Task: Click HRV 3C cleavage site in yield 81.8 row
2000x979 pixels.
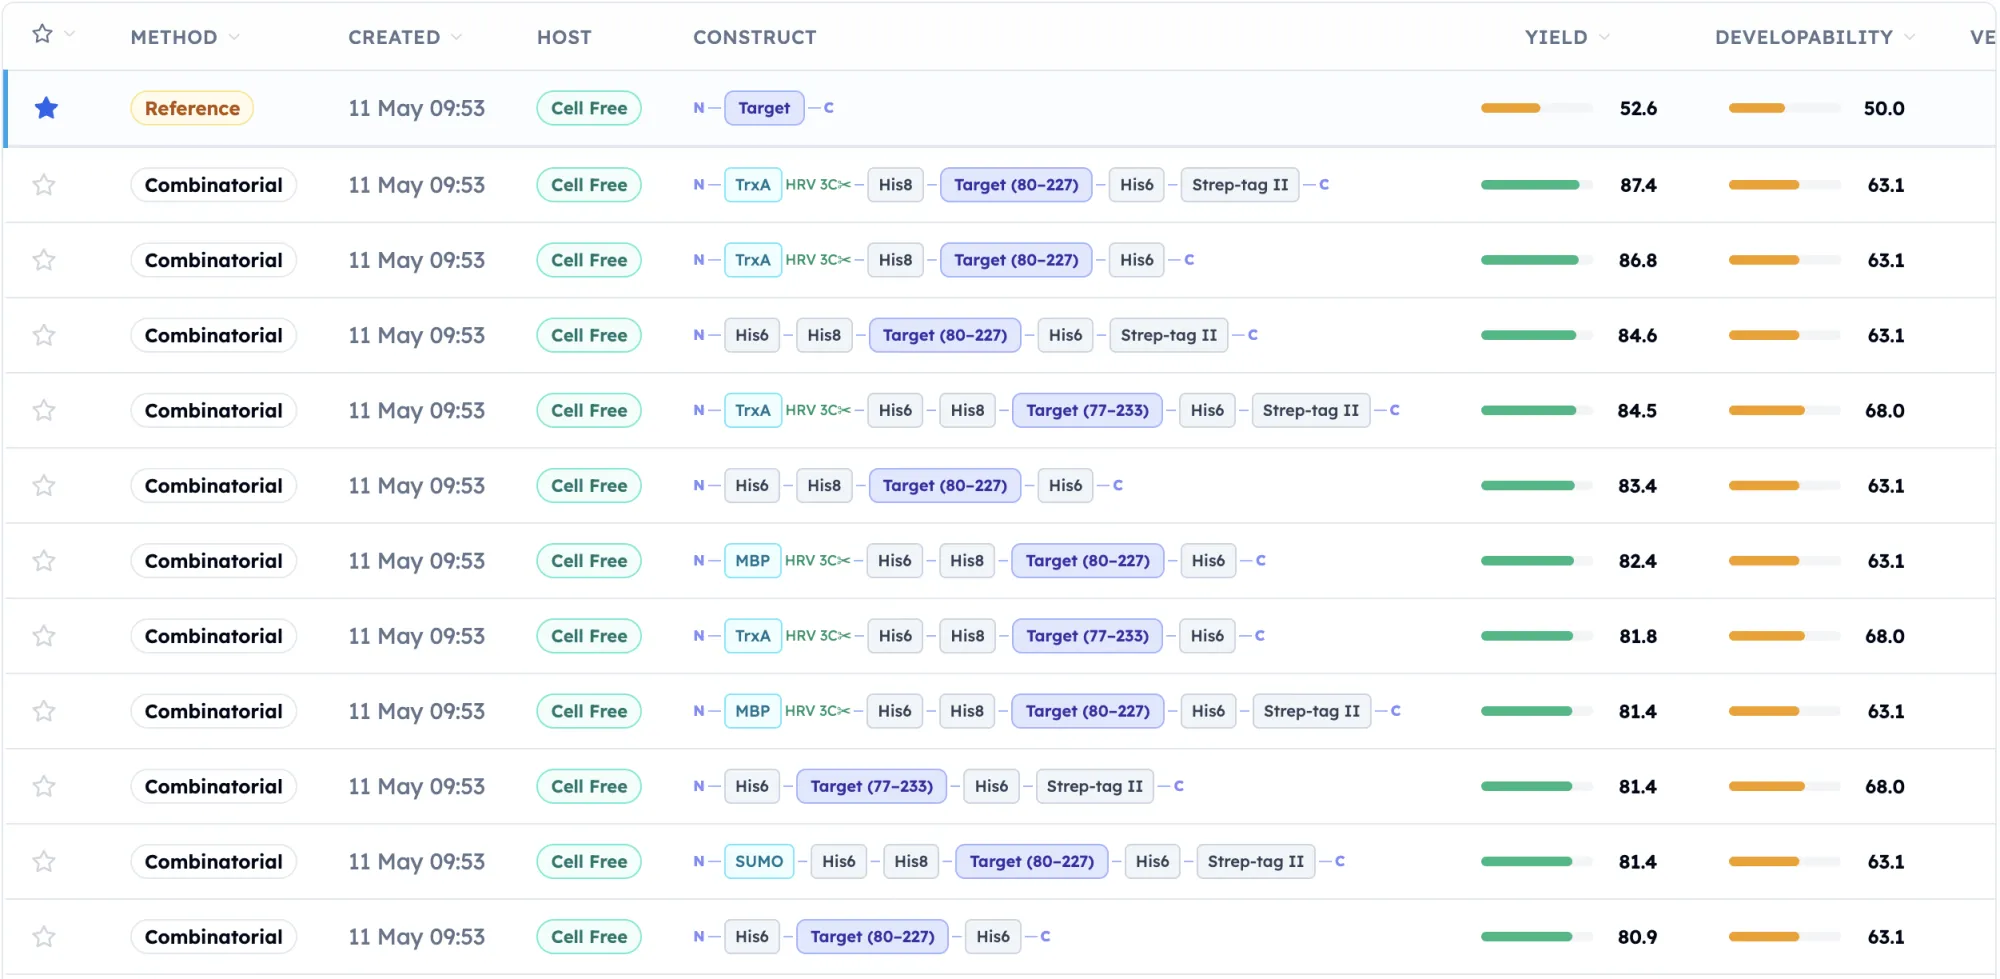Action: (818, 636)
